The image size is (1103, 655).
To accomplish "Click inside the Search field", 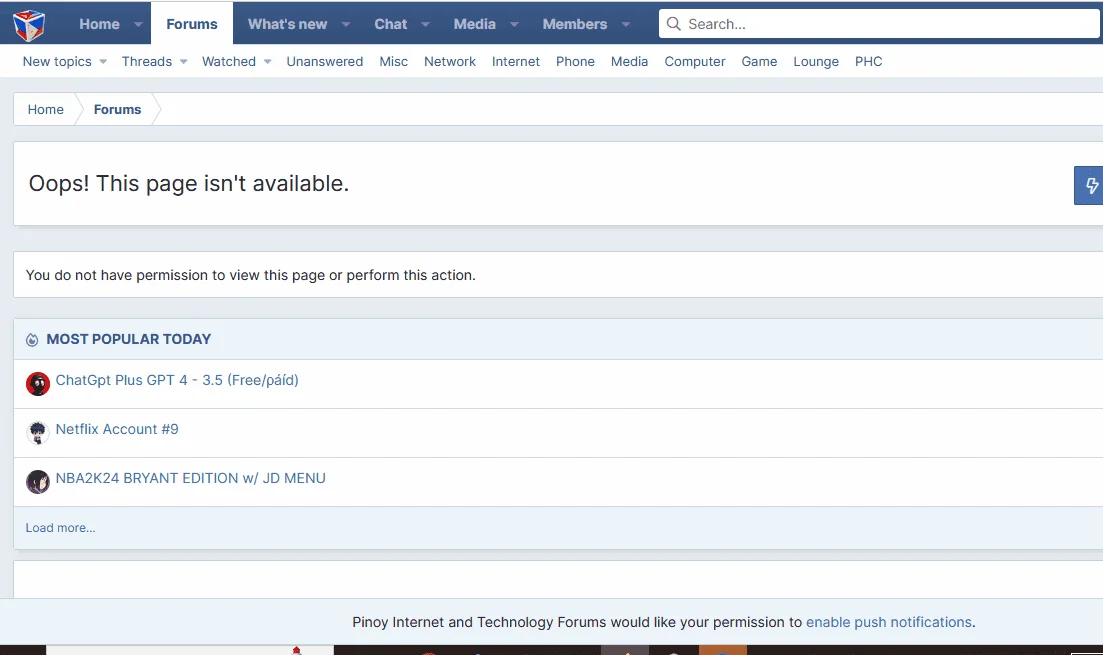I will click(881, 24).
